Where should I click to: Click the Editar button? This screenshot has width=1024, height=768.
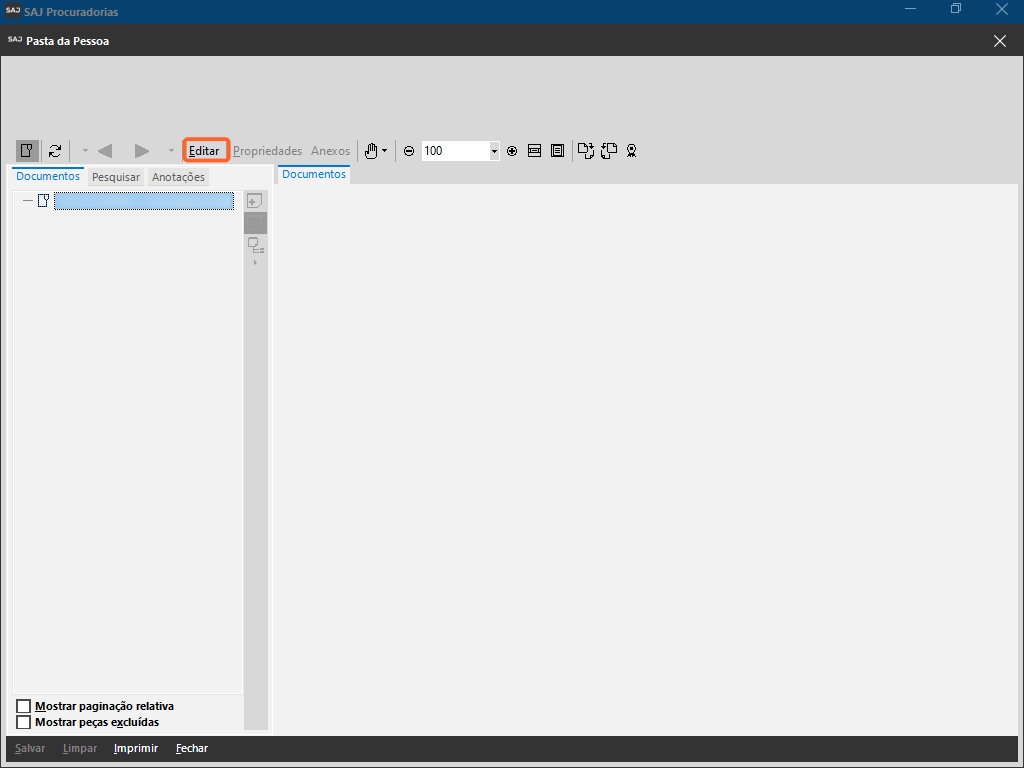(205, 151)
